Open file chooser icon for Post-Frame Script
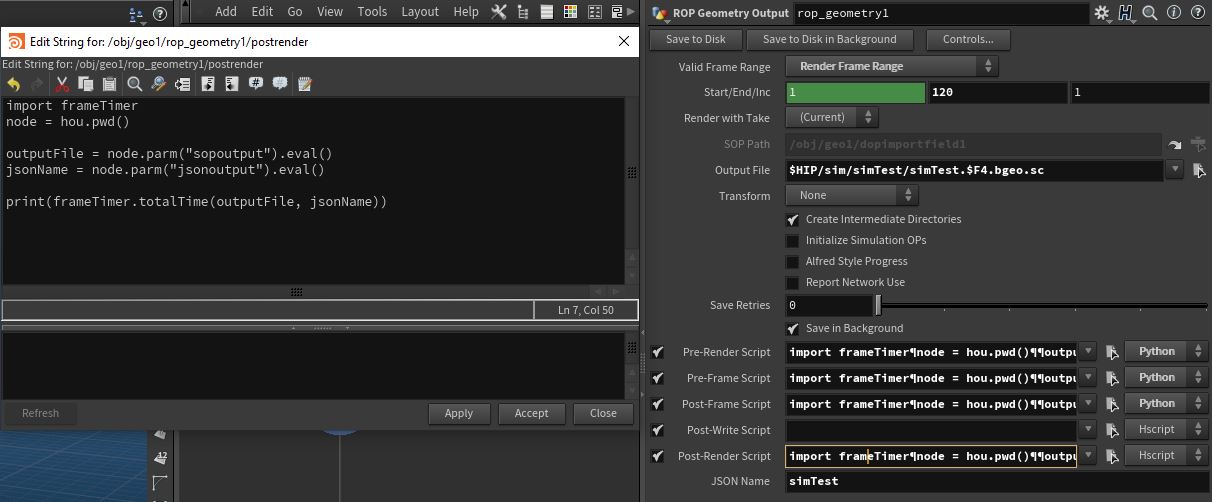The image size is (1213, 502). pyautogui.click(x=1111, y=404)
